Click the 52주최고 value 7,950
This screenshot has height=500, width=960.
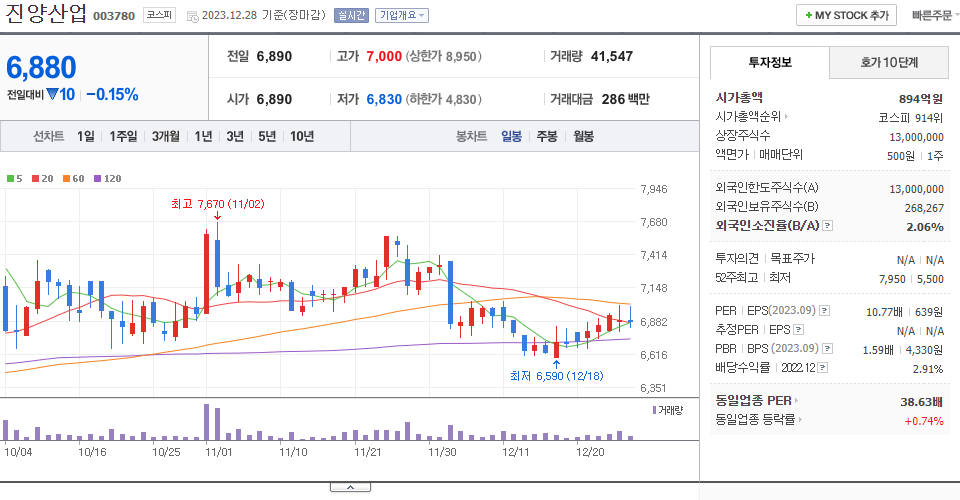point(892,279)
